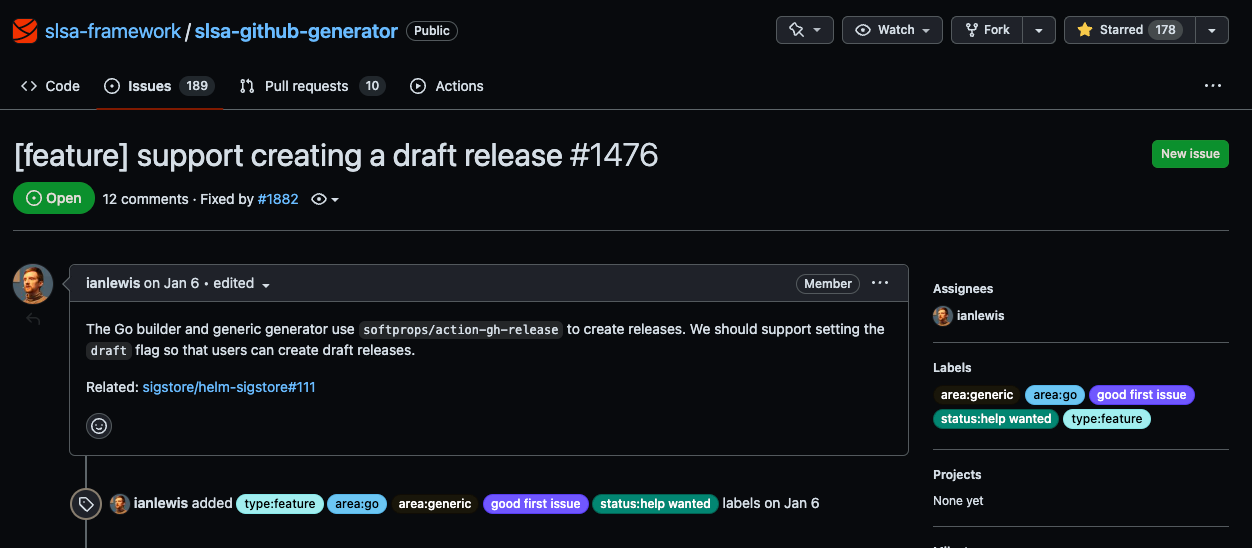Open assignee ianlewis in the sidebar

[x=981, y=316]
